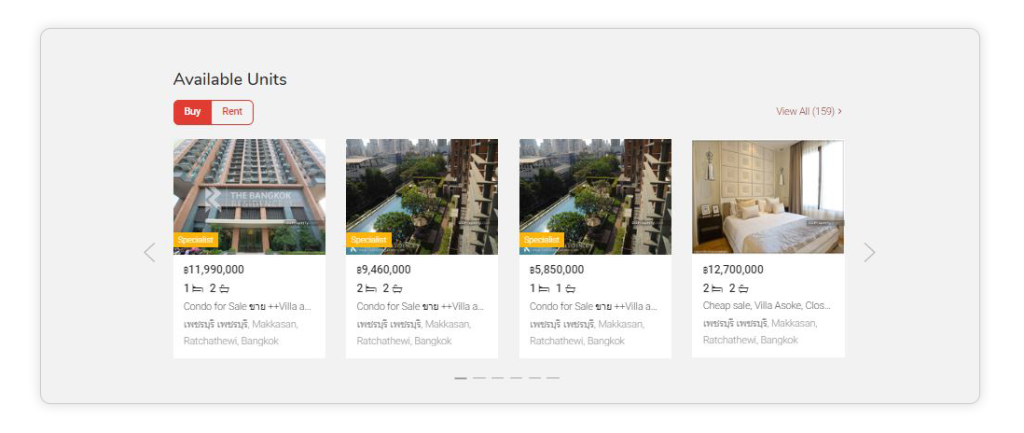Switch listings to Buy
1024x433 pixels.
(x=193, y=112)
